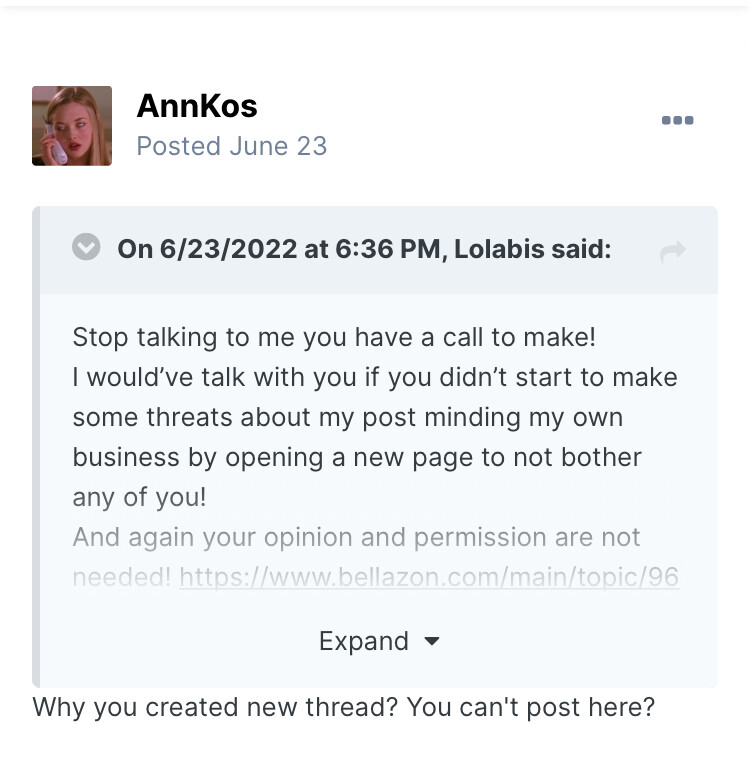The height and width of the screenshot is (784, 750).
Task: Click the "Lolabis said:" quote header
Action: (x=532, y=248)
